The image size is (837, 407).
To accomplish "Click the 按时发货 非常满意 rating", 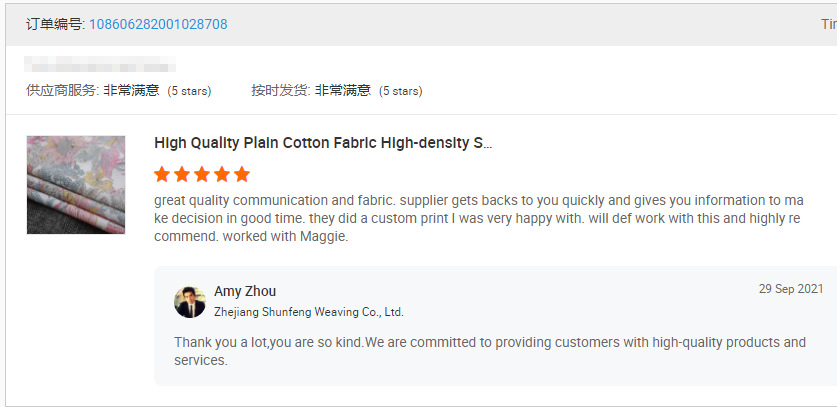I will pyautogui.click(x=310, y=90).
